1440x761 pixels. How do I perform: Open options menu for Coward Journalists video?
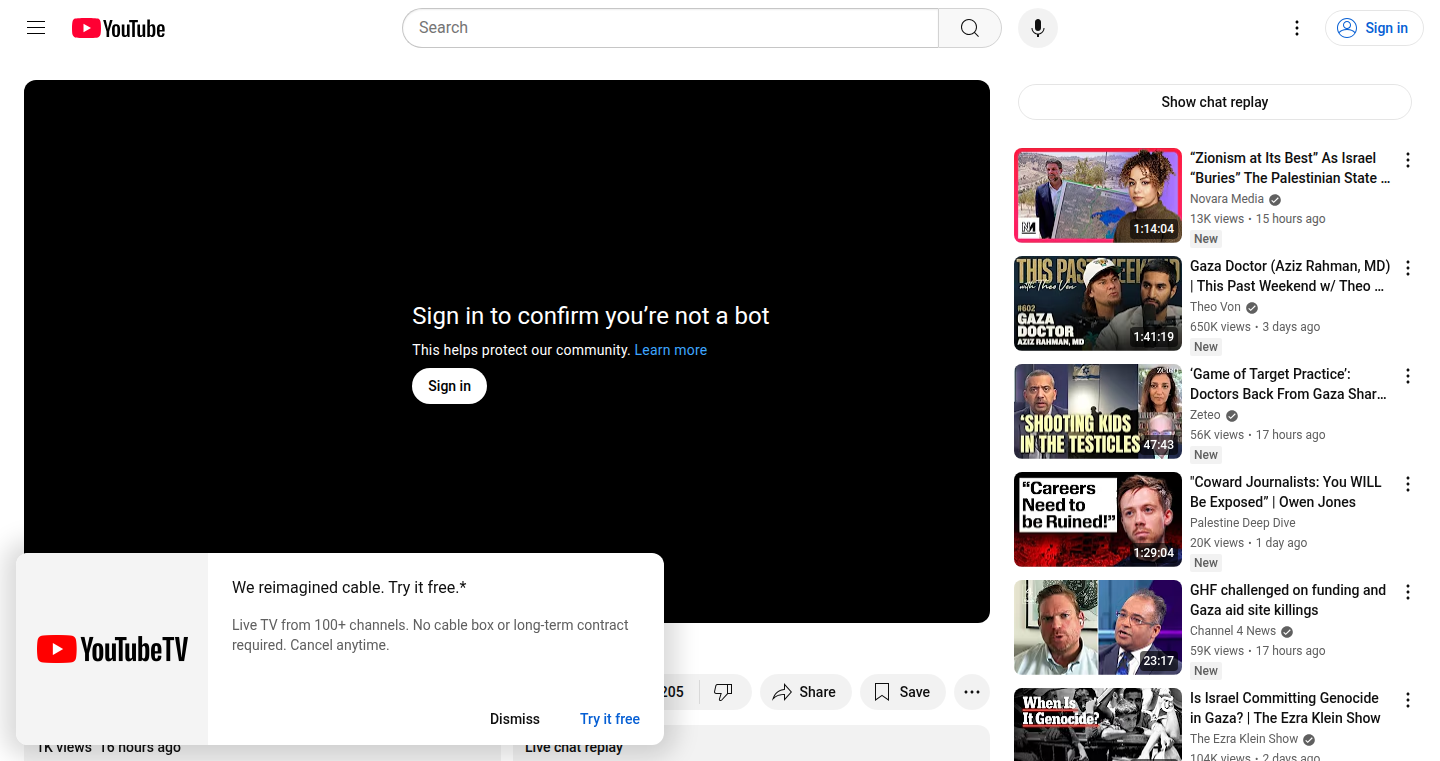tap(1408, 484)
